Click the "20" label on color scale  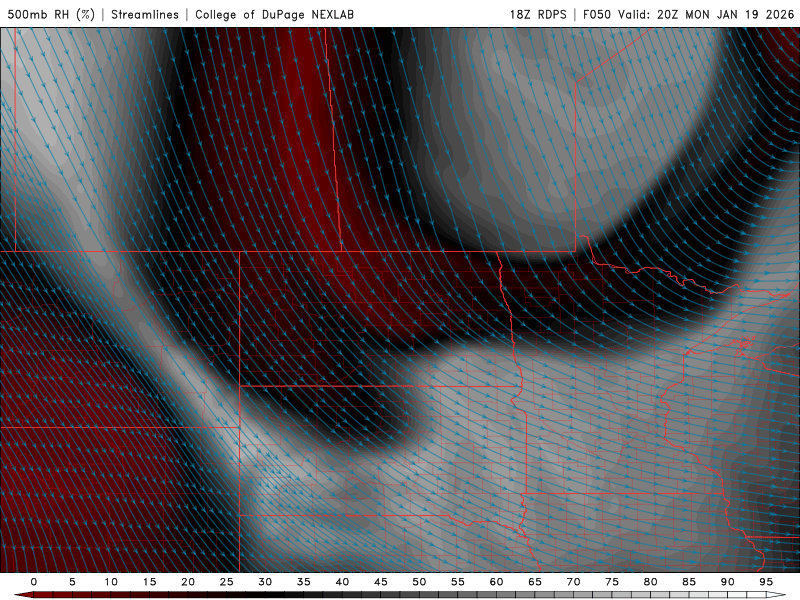tap(188, 582)
